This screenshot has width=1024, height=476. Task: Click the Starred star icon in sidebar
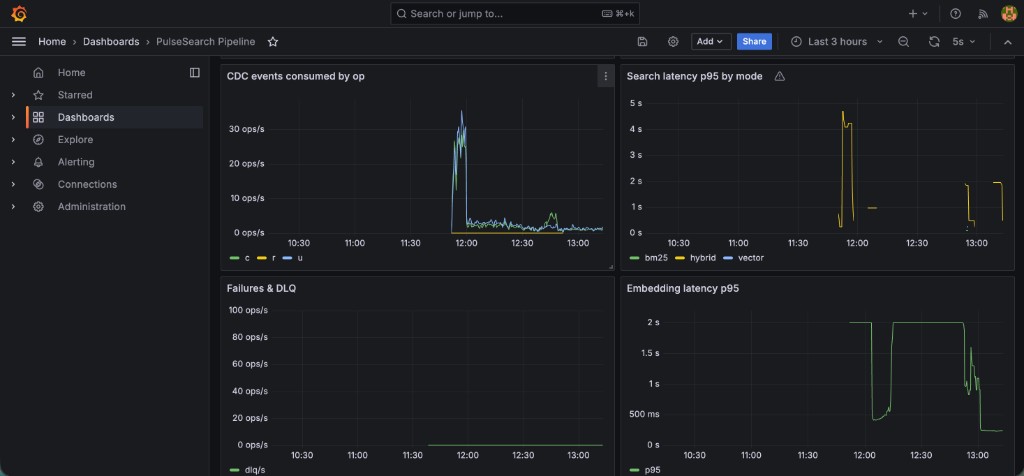[39, 95]
